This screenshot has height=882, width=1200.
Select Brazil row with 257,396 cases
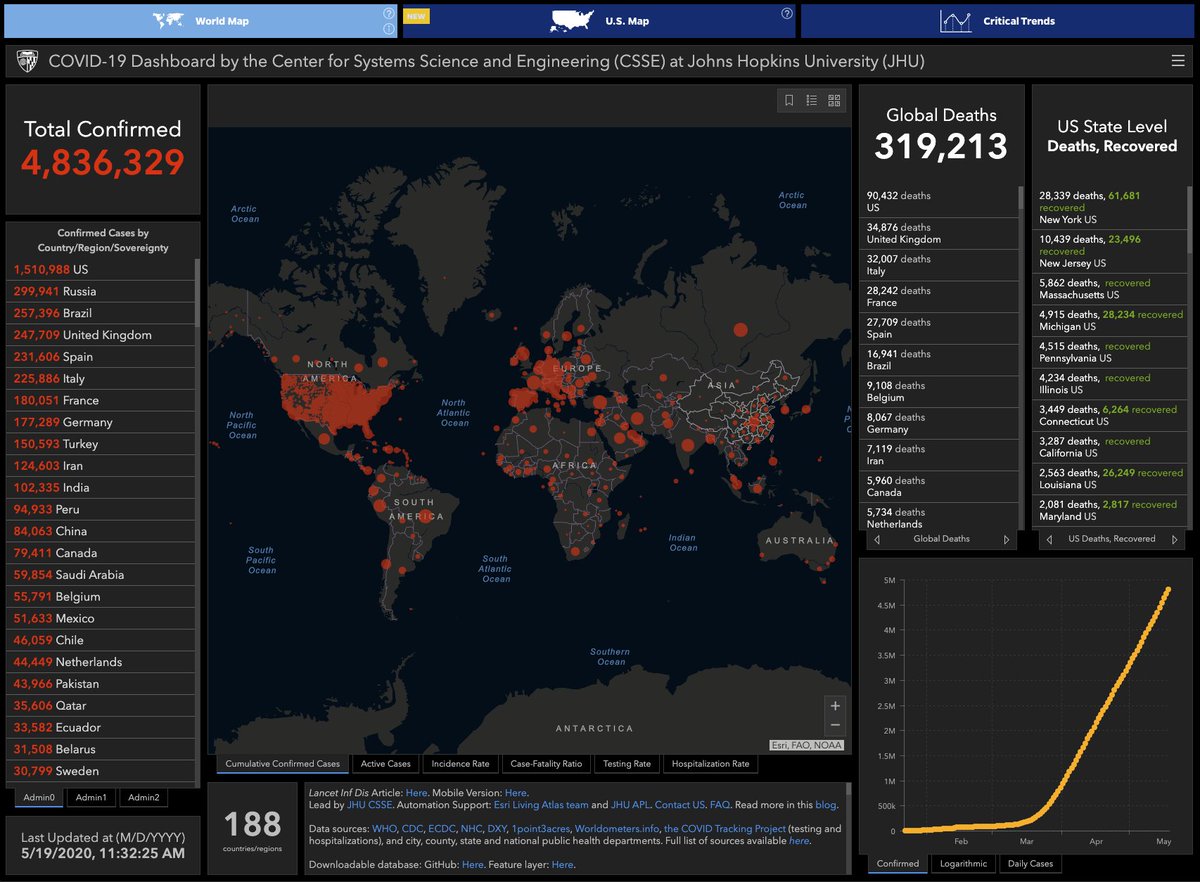click(100, 314)
